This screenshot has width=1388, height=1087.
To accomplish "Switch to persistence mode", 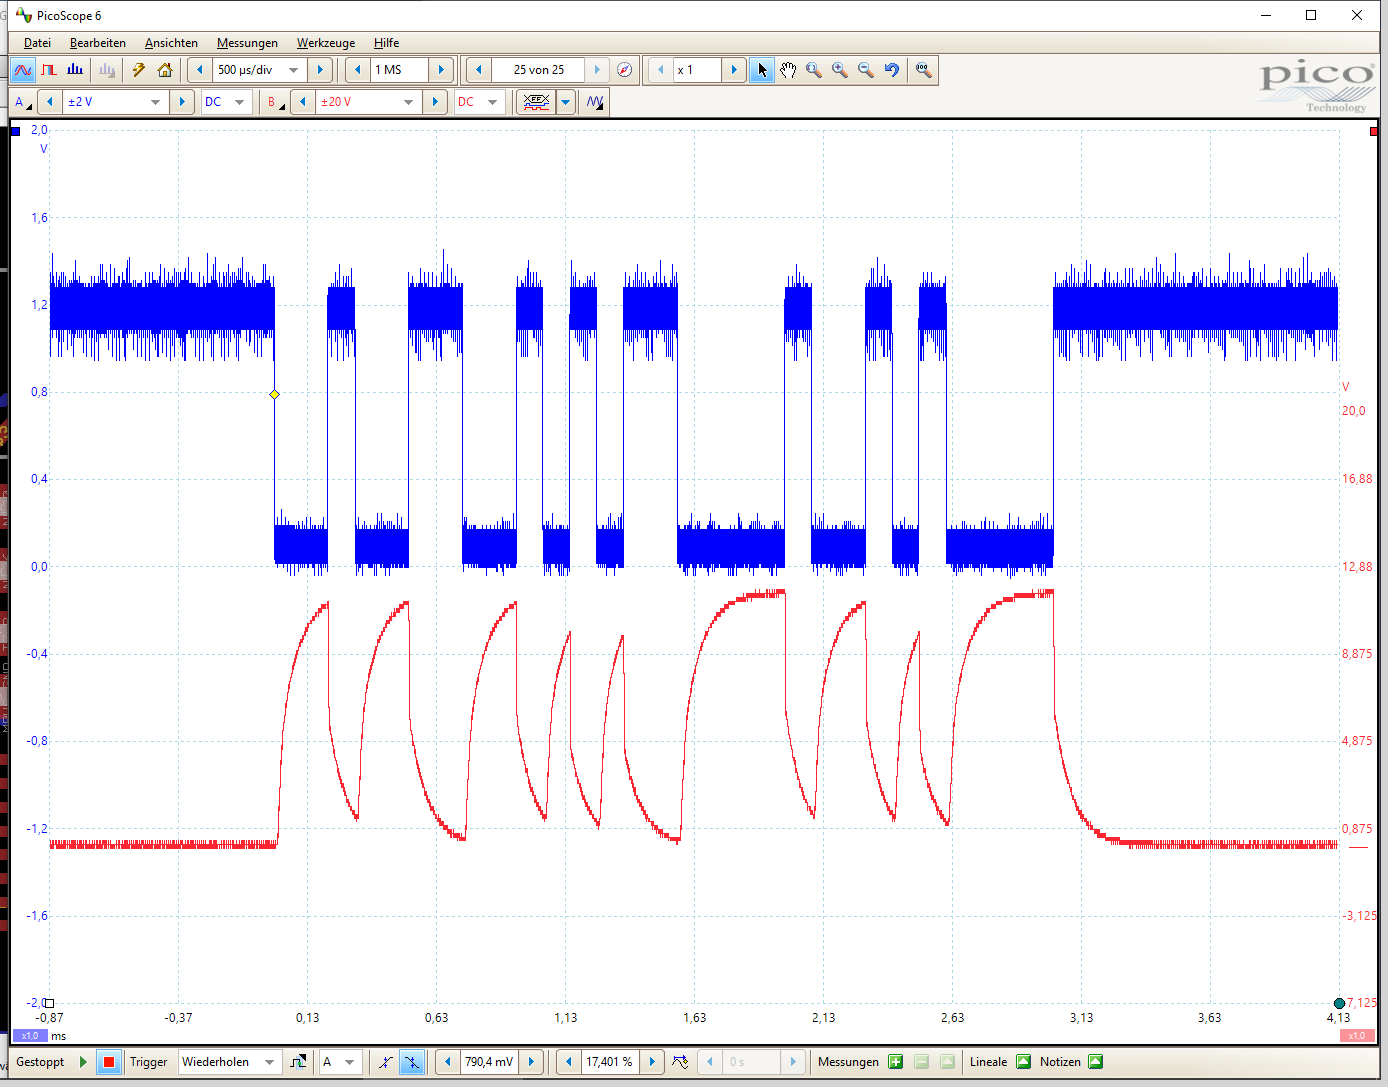I will [49, 70].
